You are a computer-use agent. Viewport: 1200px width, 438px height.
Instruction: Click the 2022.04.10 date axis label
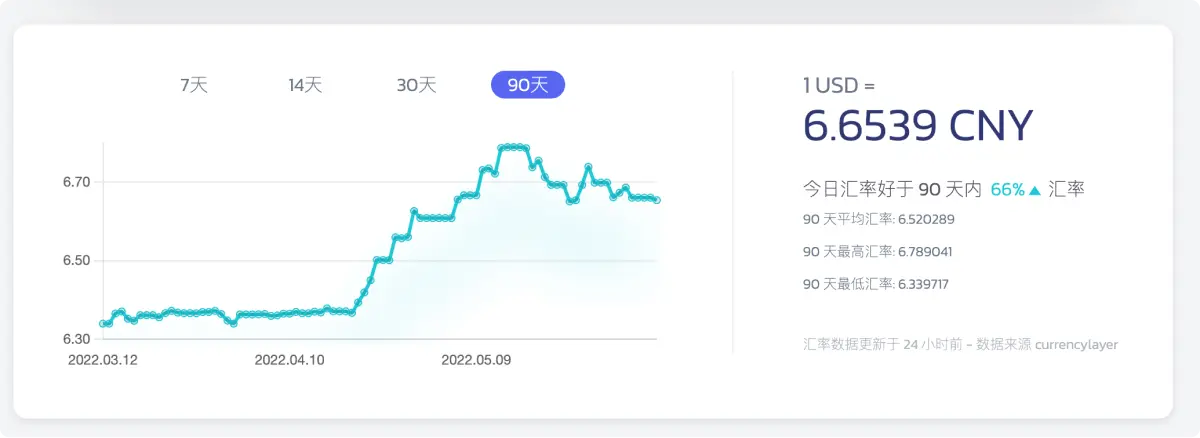[290, 358]
